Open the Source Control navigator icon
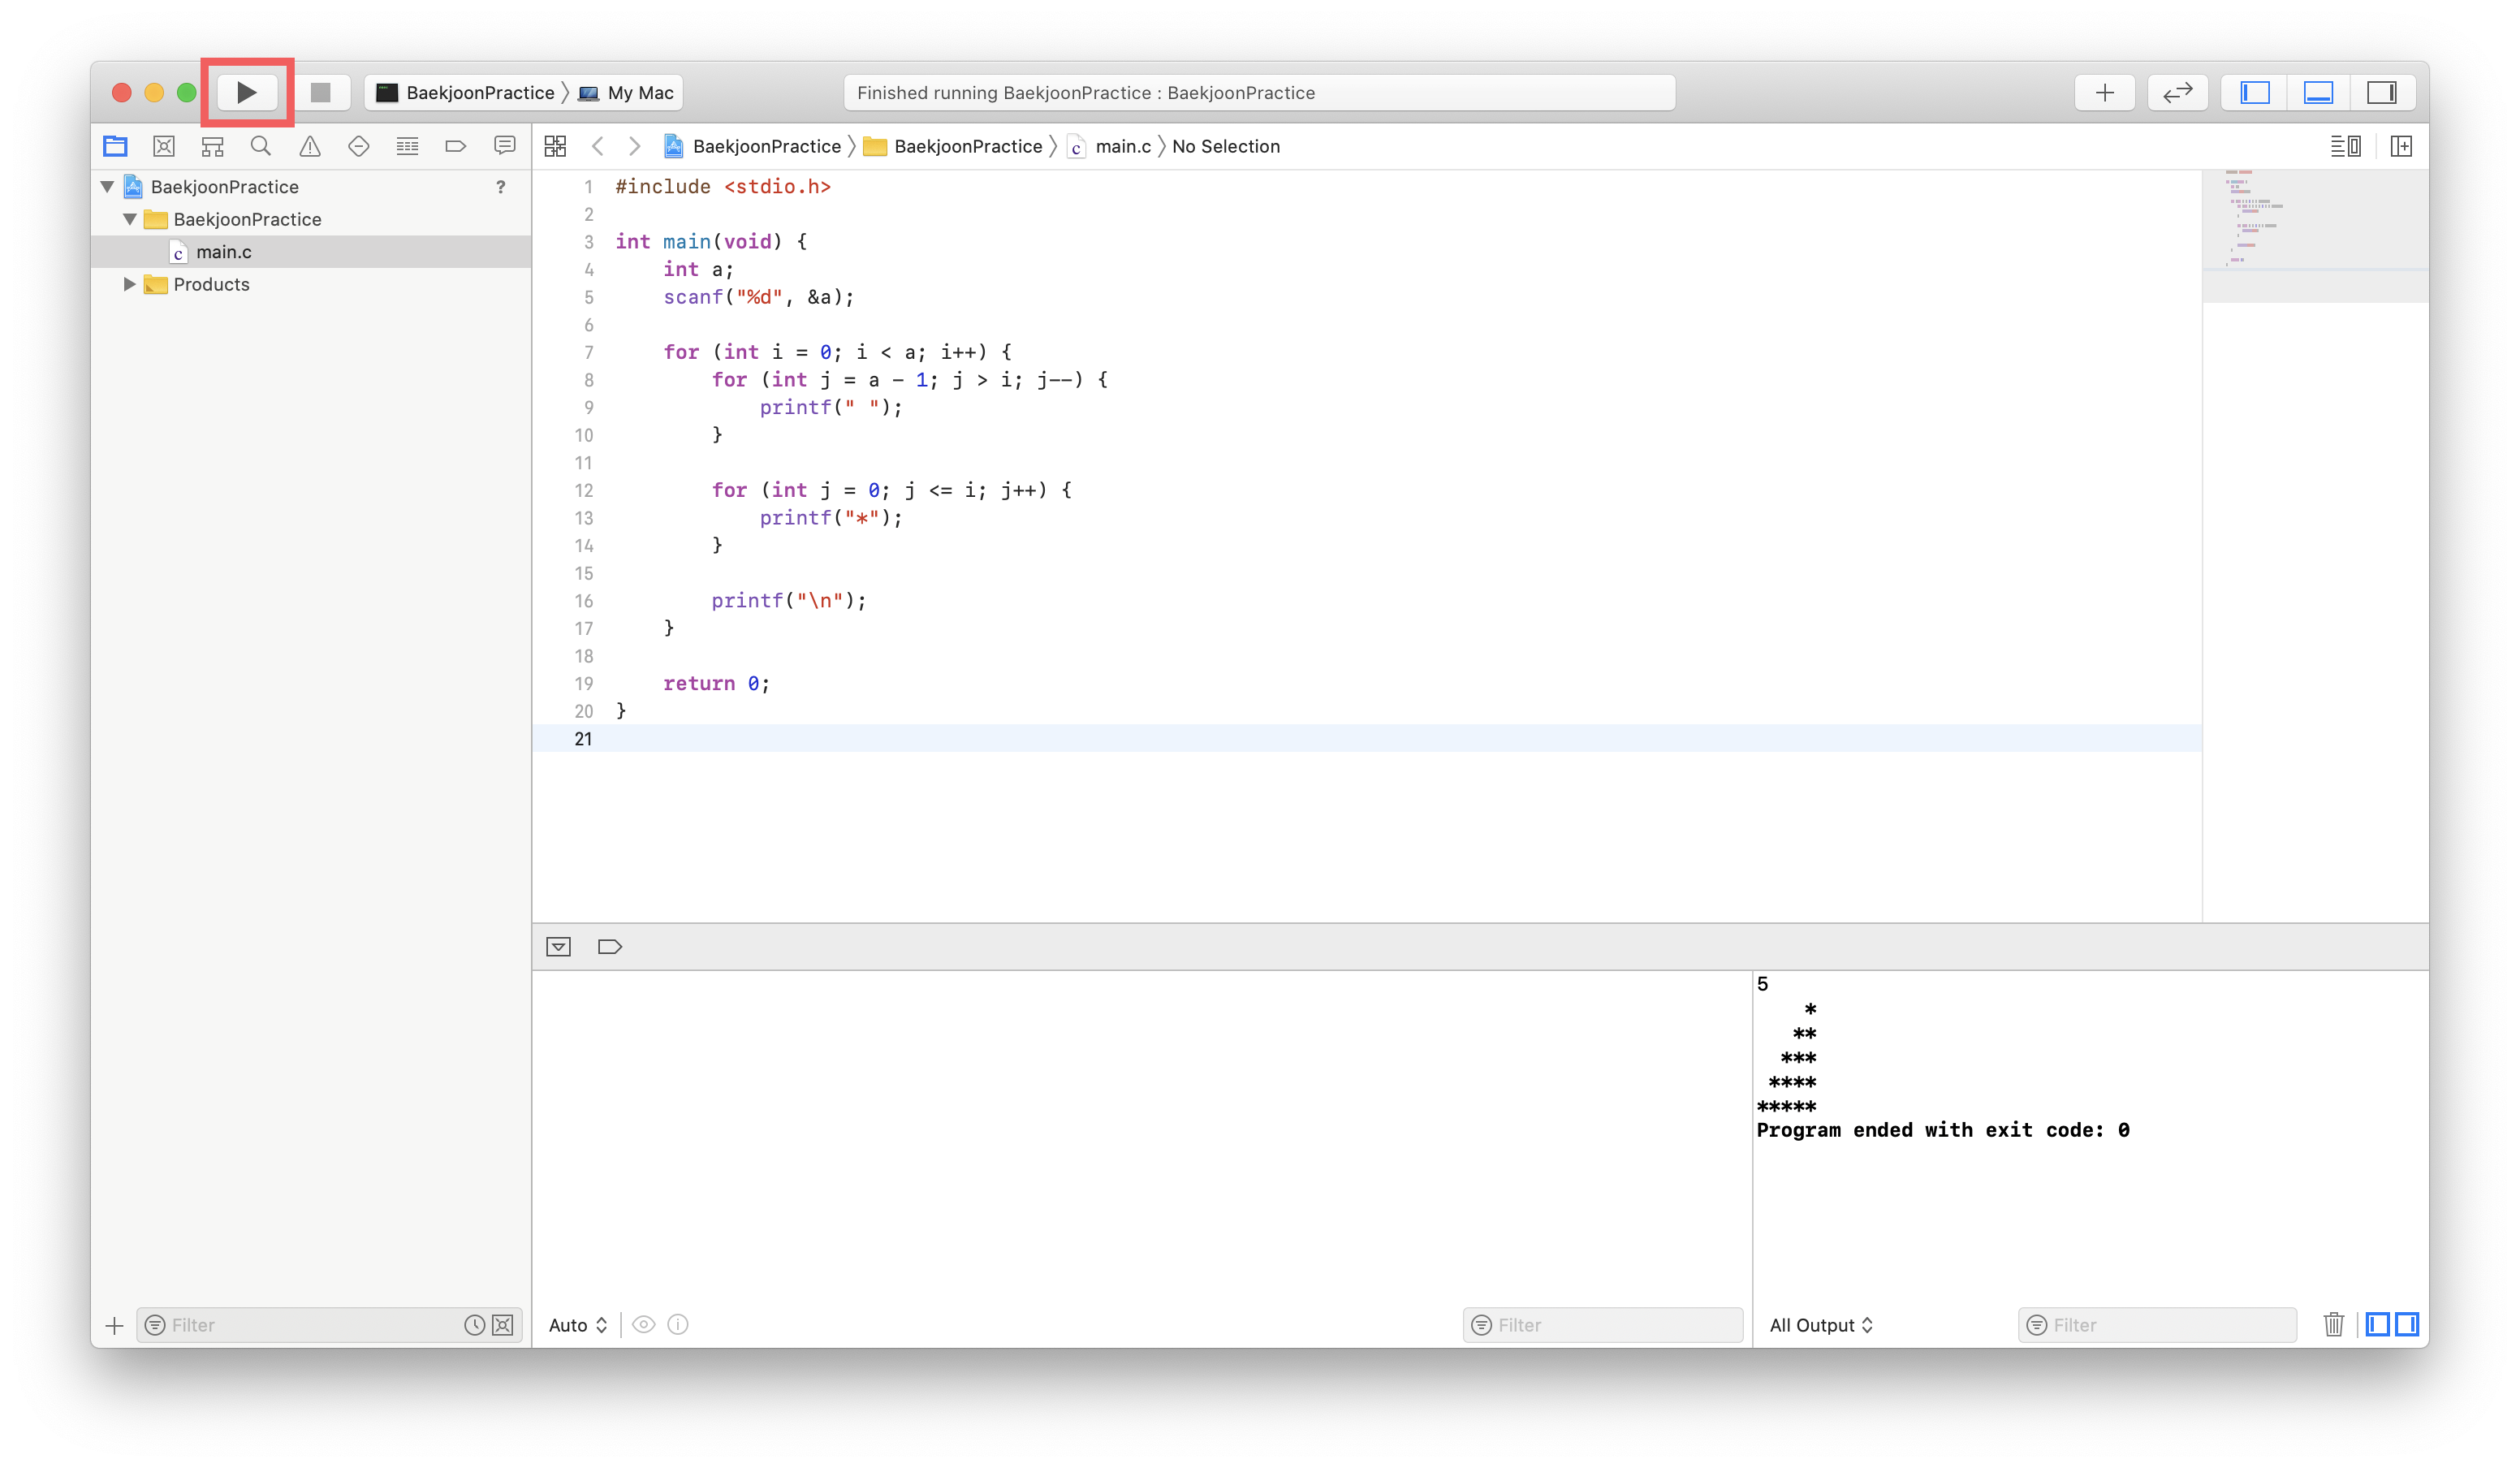The image size is (2520, 1468). click(x=164, y=147)
